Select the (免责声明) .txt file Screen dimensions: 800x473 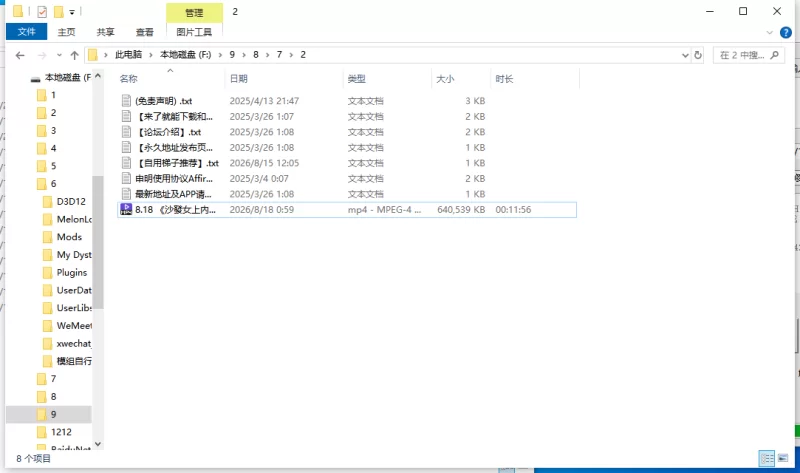tap(163, 101)
